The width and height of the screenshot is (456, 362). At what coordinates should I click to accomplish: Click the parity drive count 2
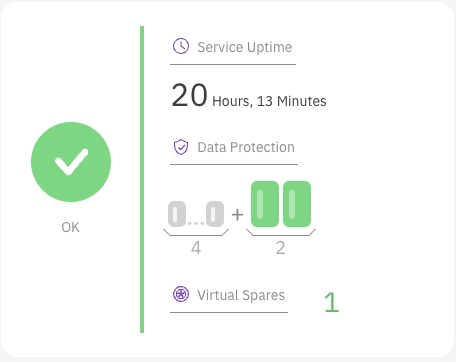(x=281, y=248)
